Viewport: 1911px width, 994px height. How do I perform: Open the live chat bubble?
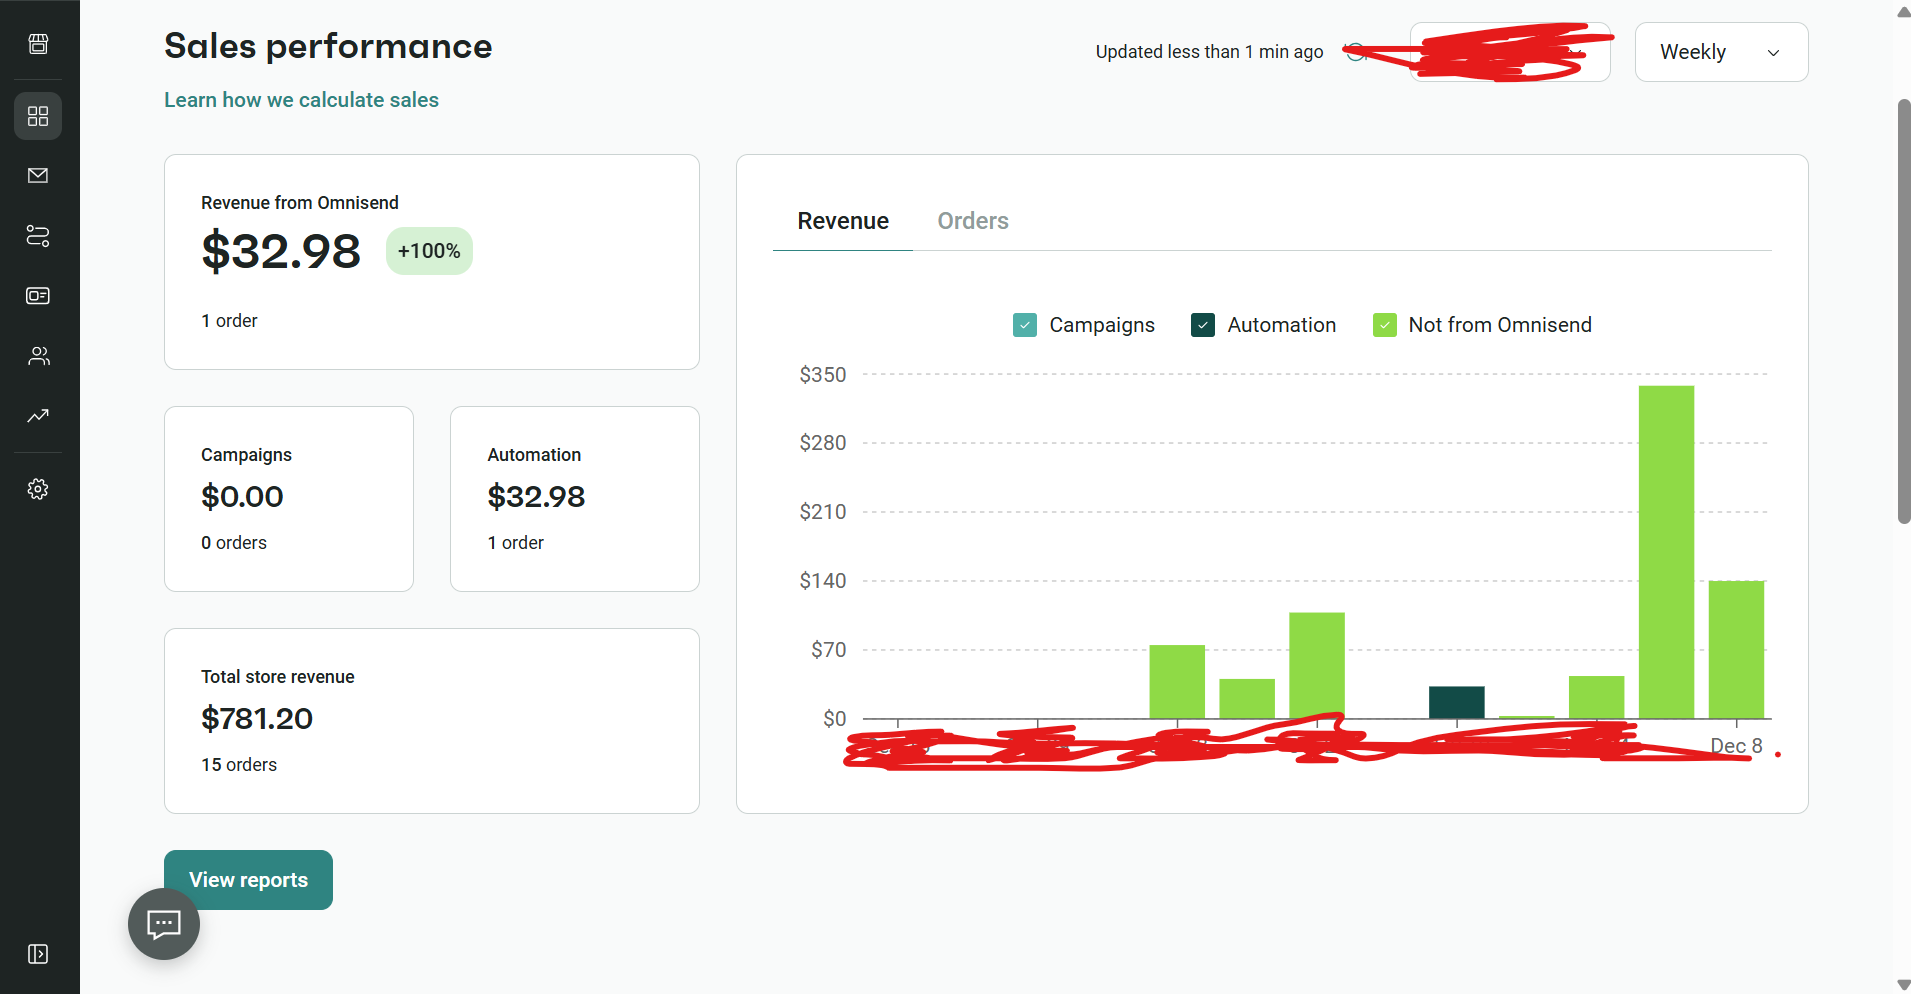[x=164, y=924]
